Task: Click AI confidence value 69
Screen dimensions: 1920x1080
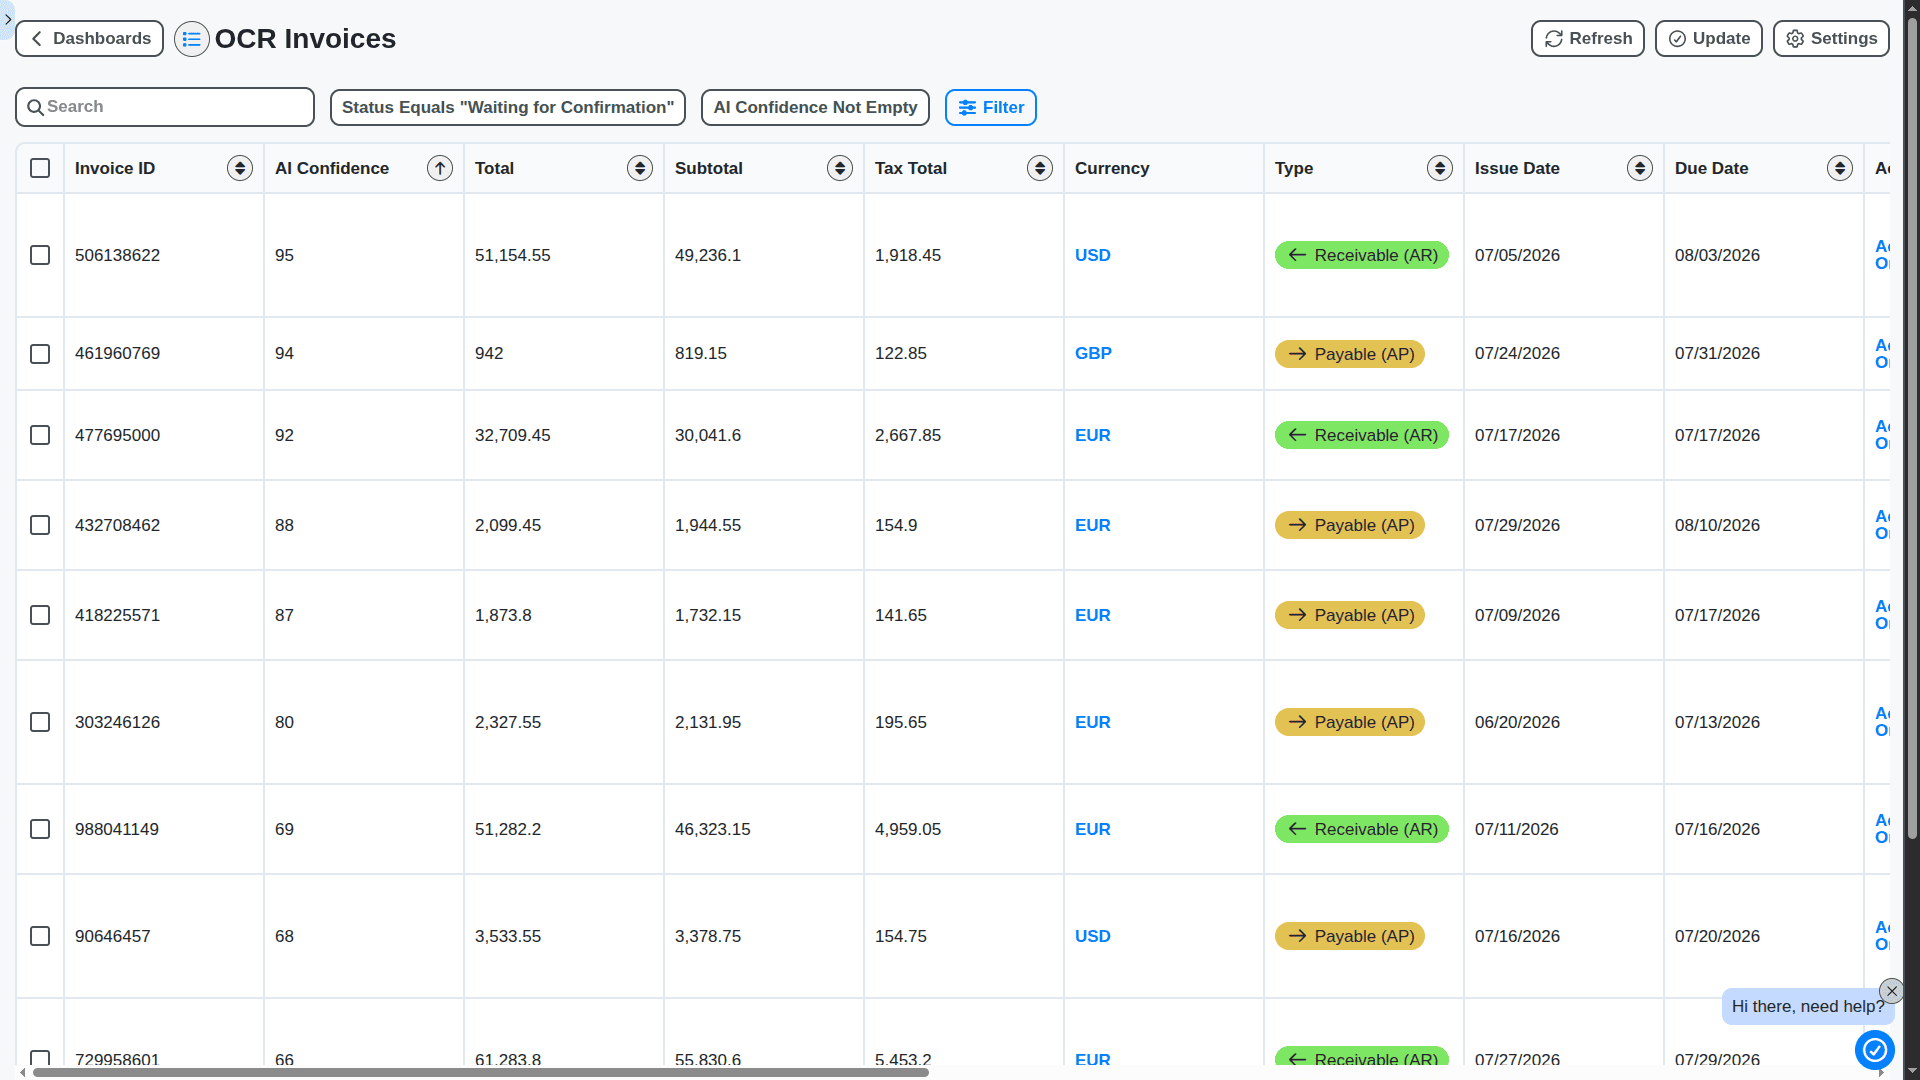Action: pos(284,829)
